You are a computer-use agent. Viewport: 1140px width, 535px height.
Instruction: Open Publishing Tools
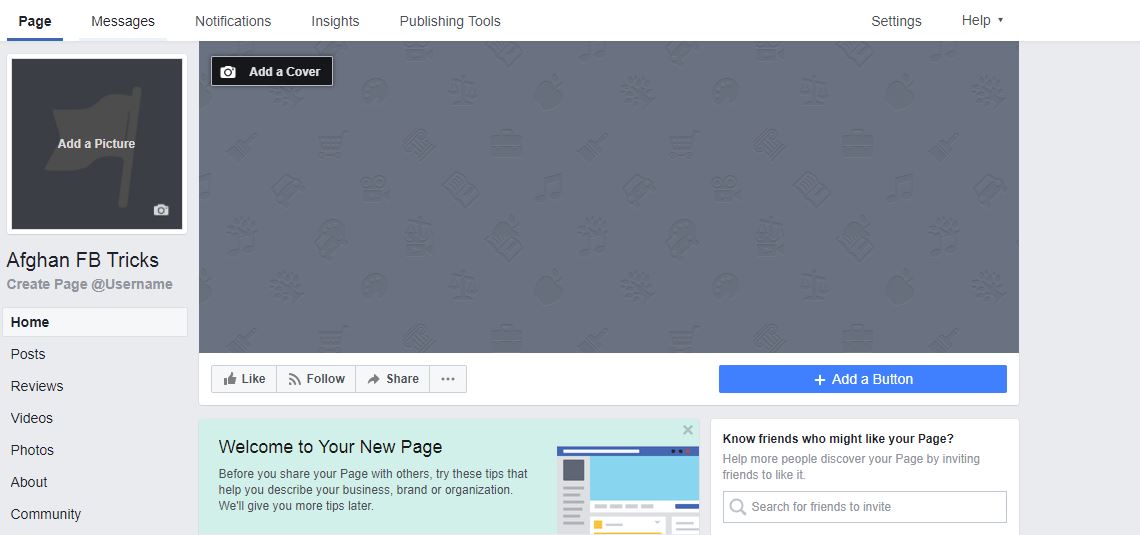[450, 21]
